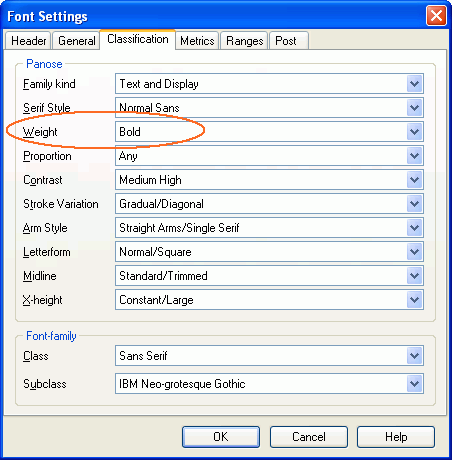Switch to the Header tab

tap(28, 41)
